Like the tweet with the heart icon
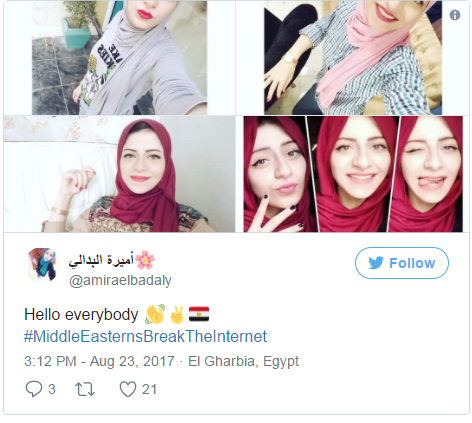The image size is (472, 423). (128, 389)
